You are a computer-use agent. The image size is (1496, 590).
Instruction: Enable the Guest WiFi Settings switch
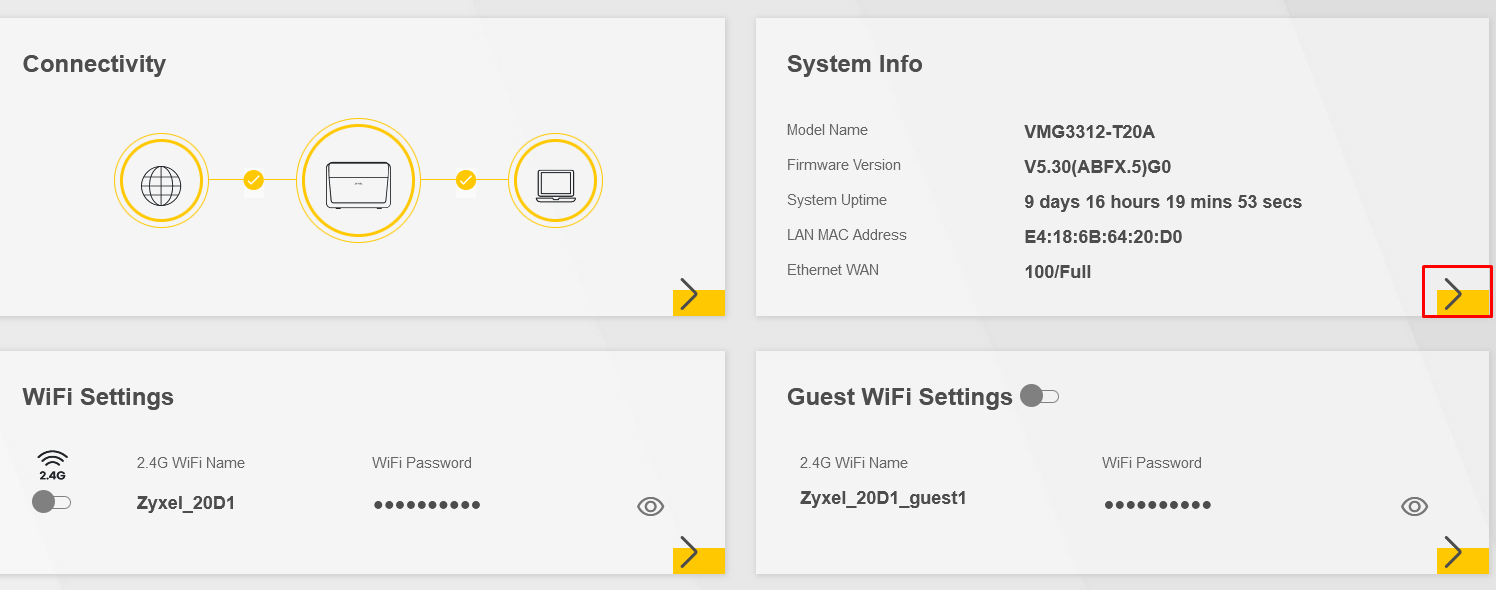pyautogui.click(x=1039, y=397)
